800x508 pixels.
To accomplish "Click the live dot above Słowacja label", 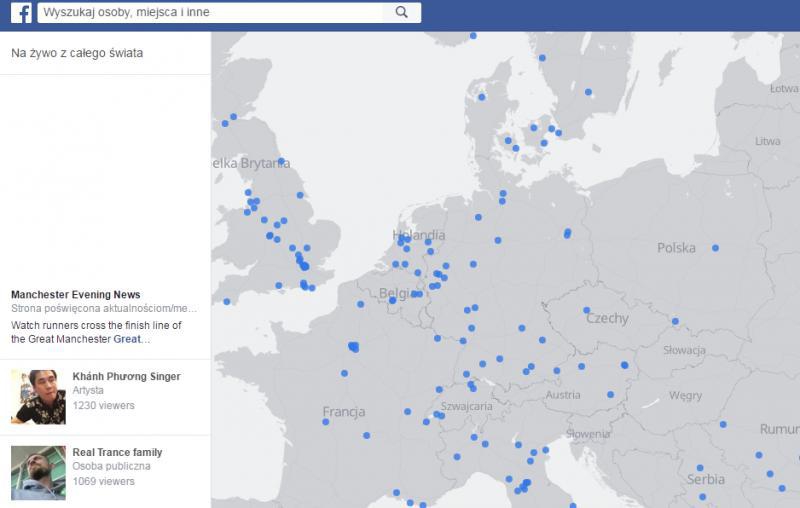I will tap(675, 322).
